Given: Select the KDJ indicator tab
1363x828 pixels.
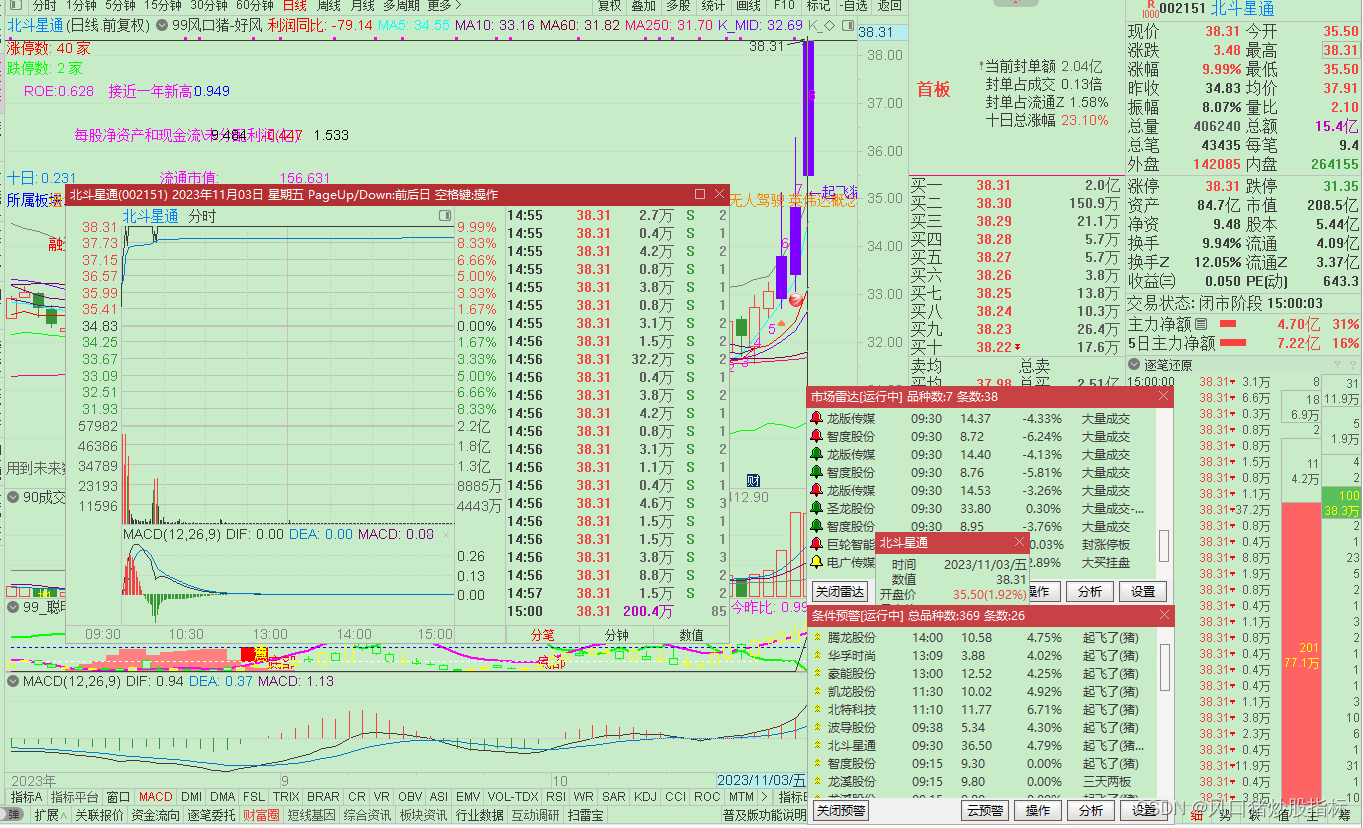Looking at the screenshot, I should tap(645, 797).
